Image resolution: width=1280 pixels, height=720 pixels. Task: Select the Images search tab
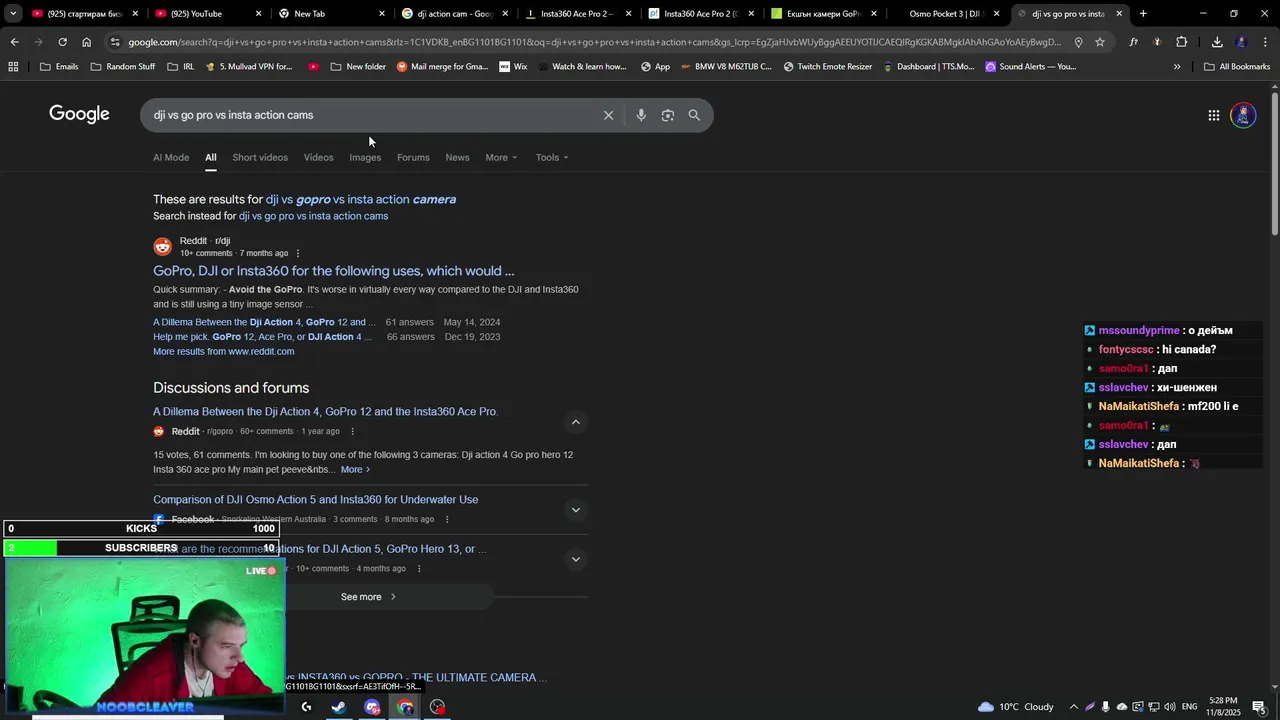coord(365,158)
